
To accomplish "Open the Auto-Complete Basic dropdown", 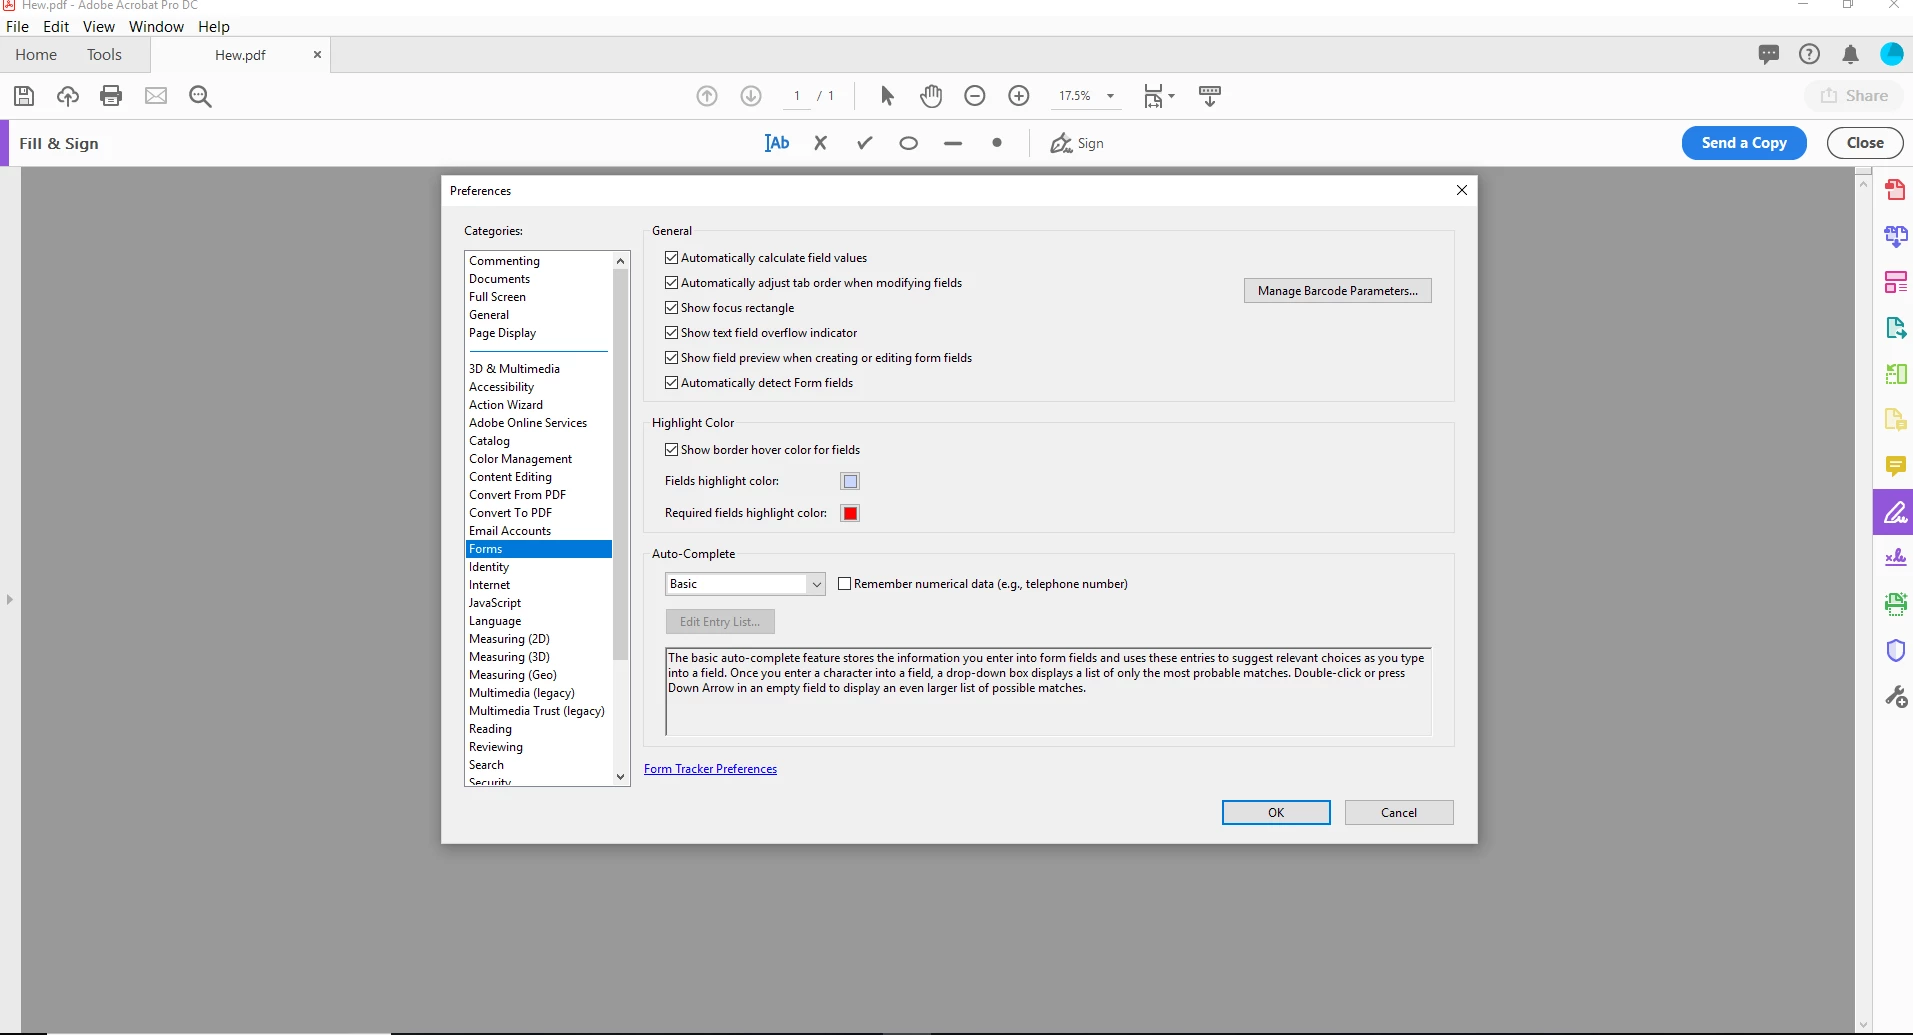I will (745, 584).
